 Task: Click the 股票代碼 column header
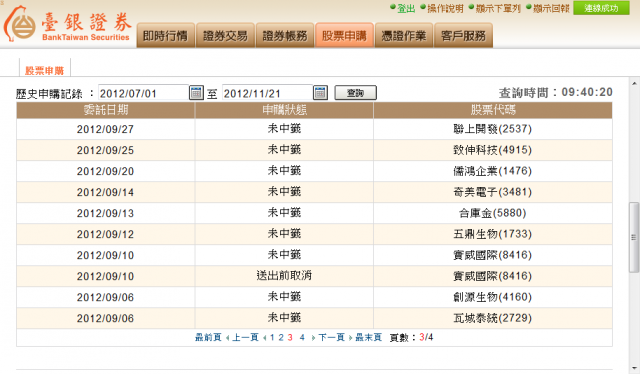(x=493, y=110)
